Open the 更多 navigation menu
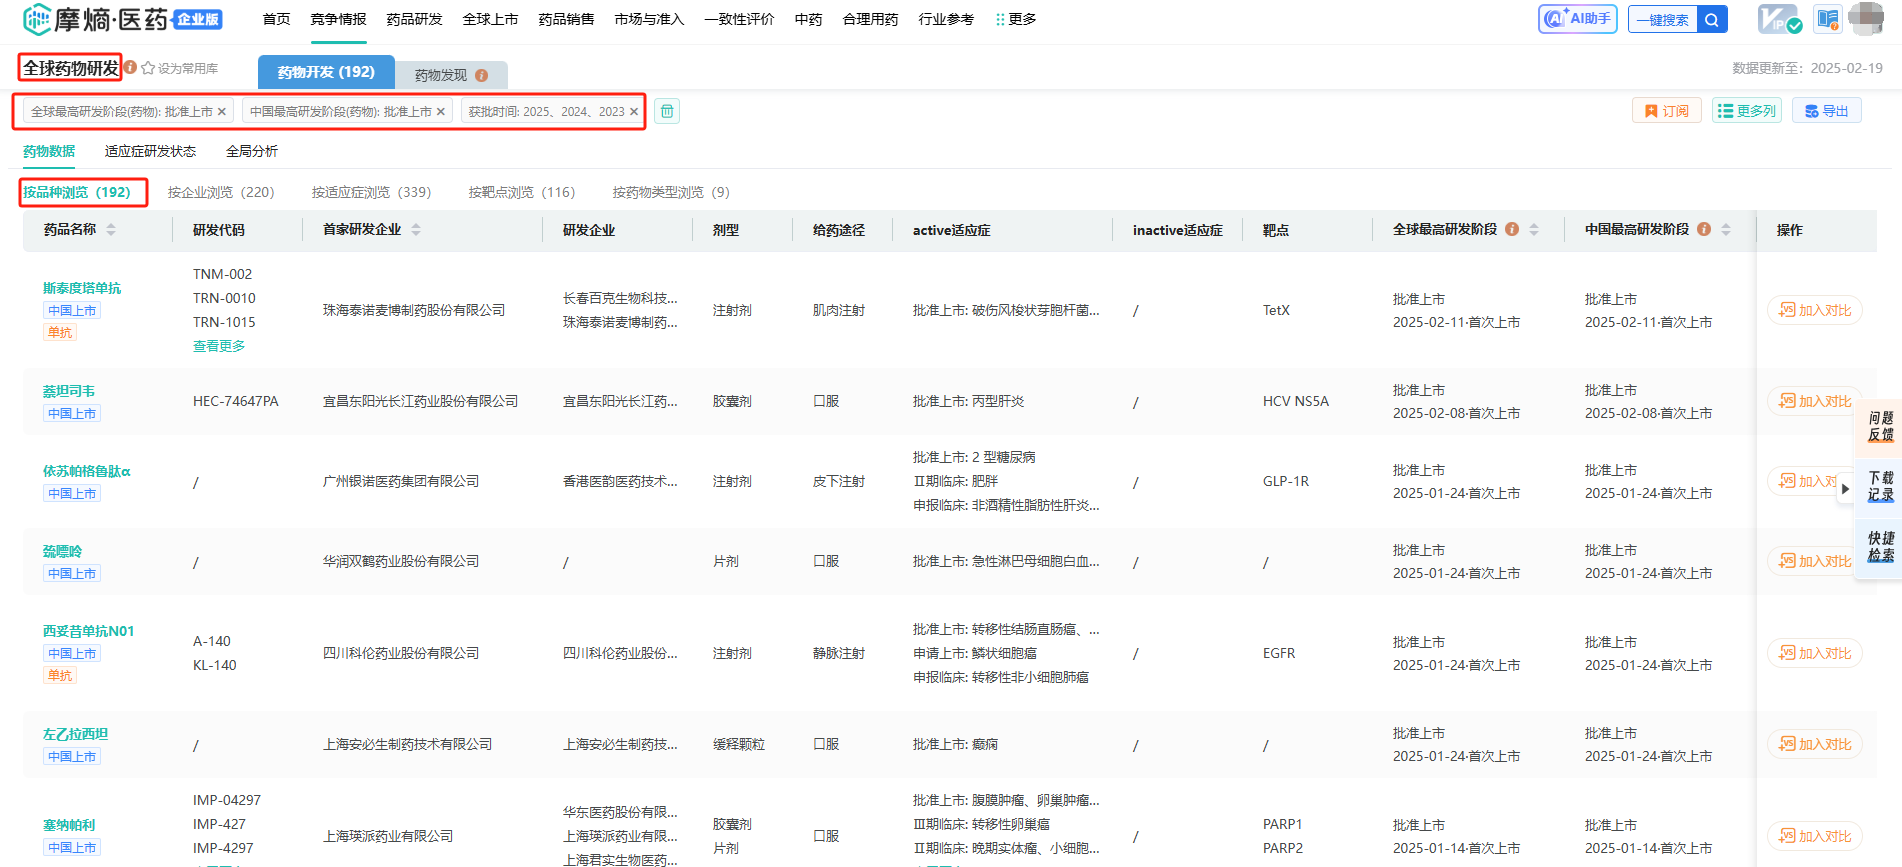The image size is (1902, 867). coord(1016,19)
